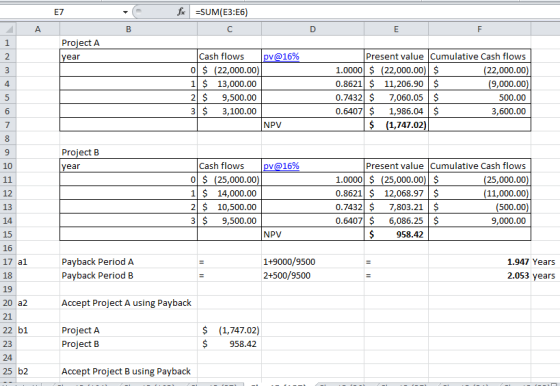Viewport: 560px width, 386px height.
Task: Select Project B NPV value 958.42 in row 15
Action: click(396, 234)
